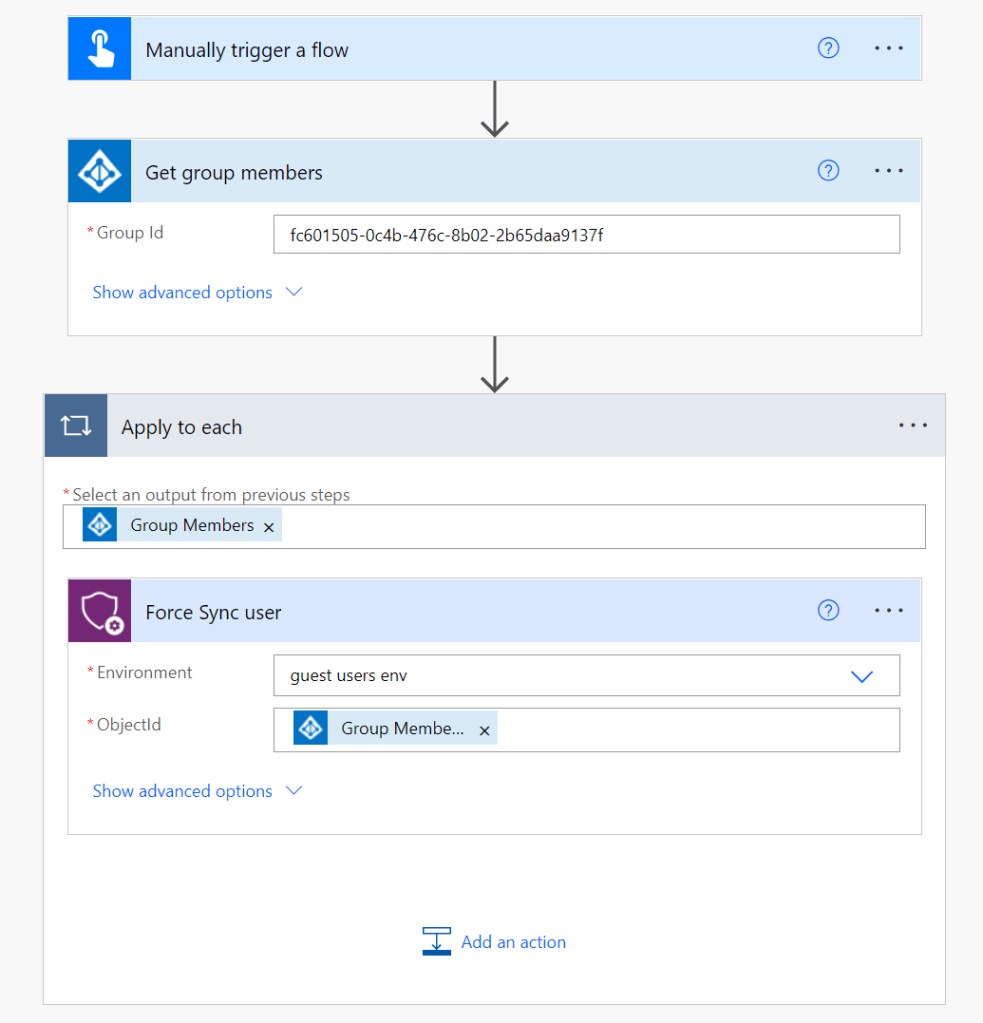
Task: Open the ellipsis menu on Force Sync user
Action: [888, 611]
